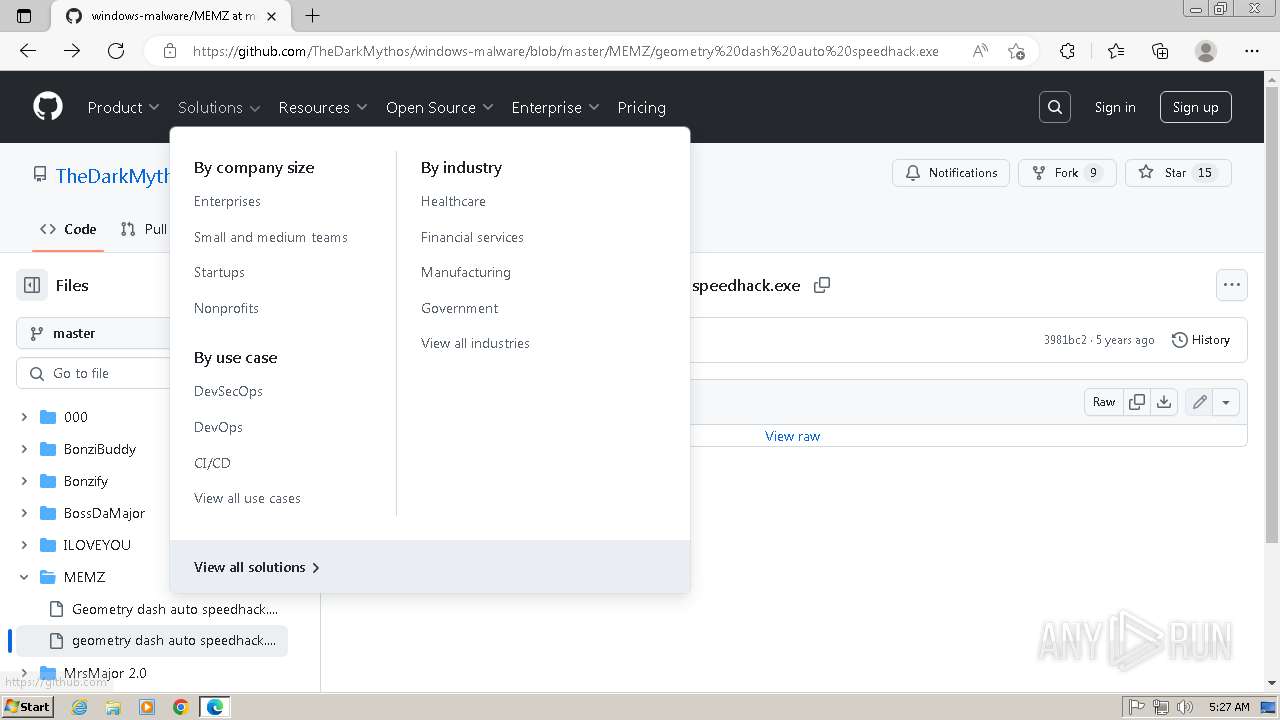Image resolution: width=1280 pixels, height=720 pixels.
Task: Download the raw file icon
Action: tap(1164, 402)
